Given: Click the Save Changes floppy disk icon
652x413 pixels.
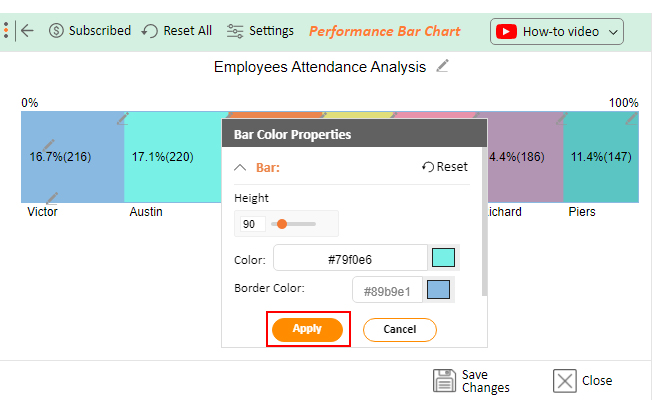Looking at the screenshot, I should click(444, 381).
